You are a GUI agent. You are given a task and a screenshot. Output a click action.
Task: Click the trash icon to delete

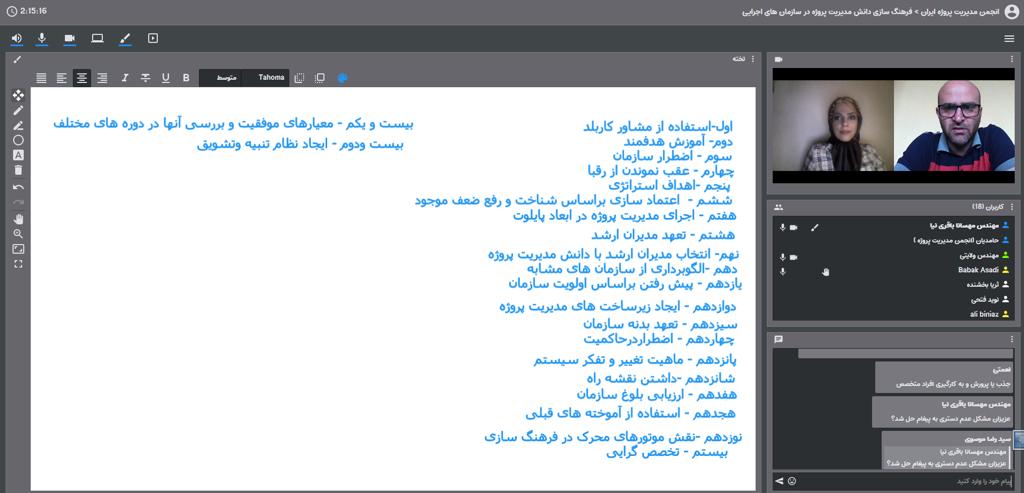18,170
